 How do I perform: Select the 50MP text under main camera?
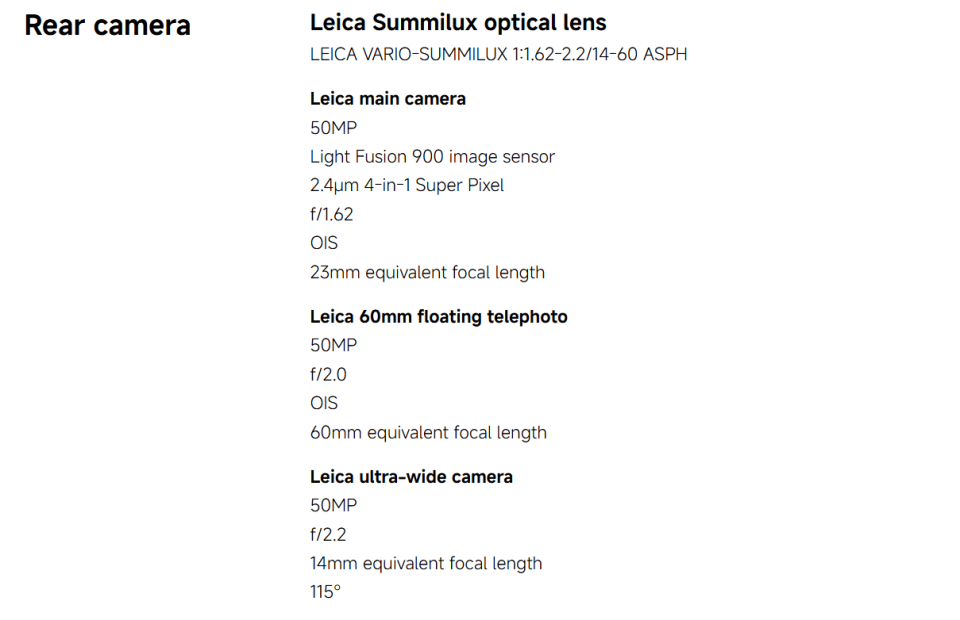tap(333, 128)
